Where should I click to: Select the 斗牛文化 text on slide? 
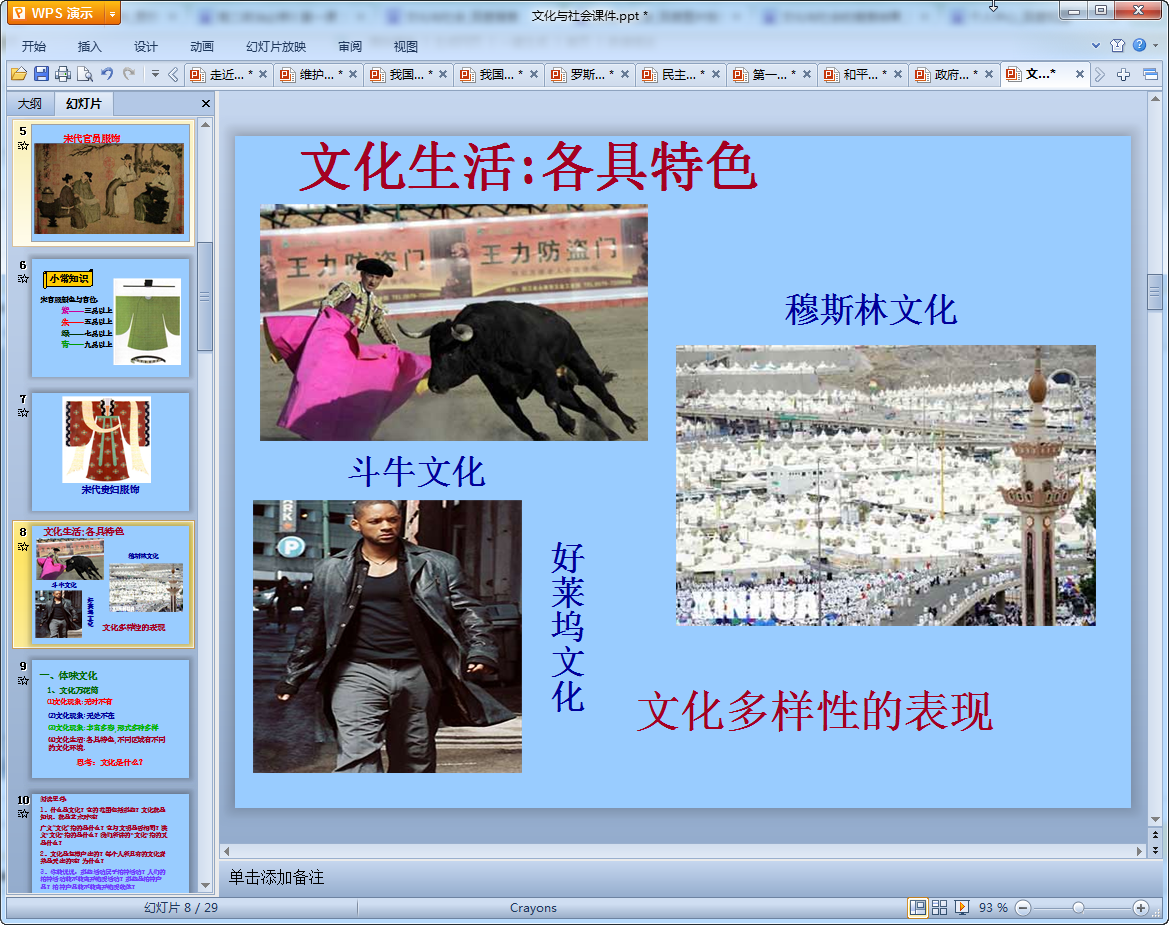[x=417, y=472]
